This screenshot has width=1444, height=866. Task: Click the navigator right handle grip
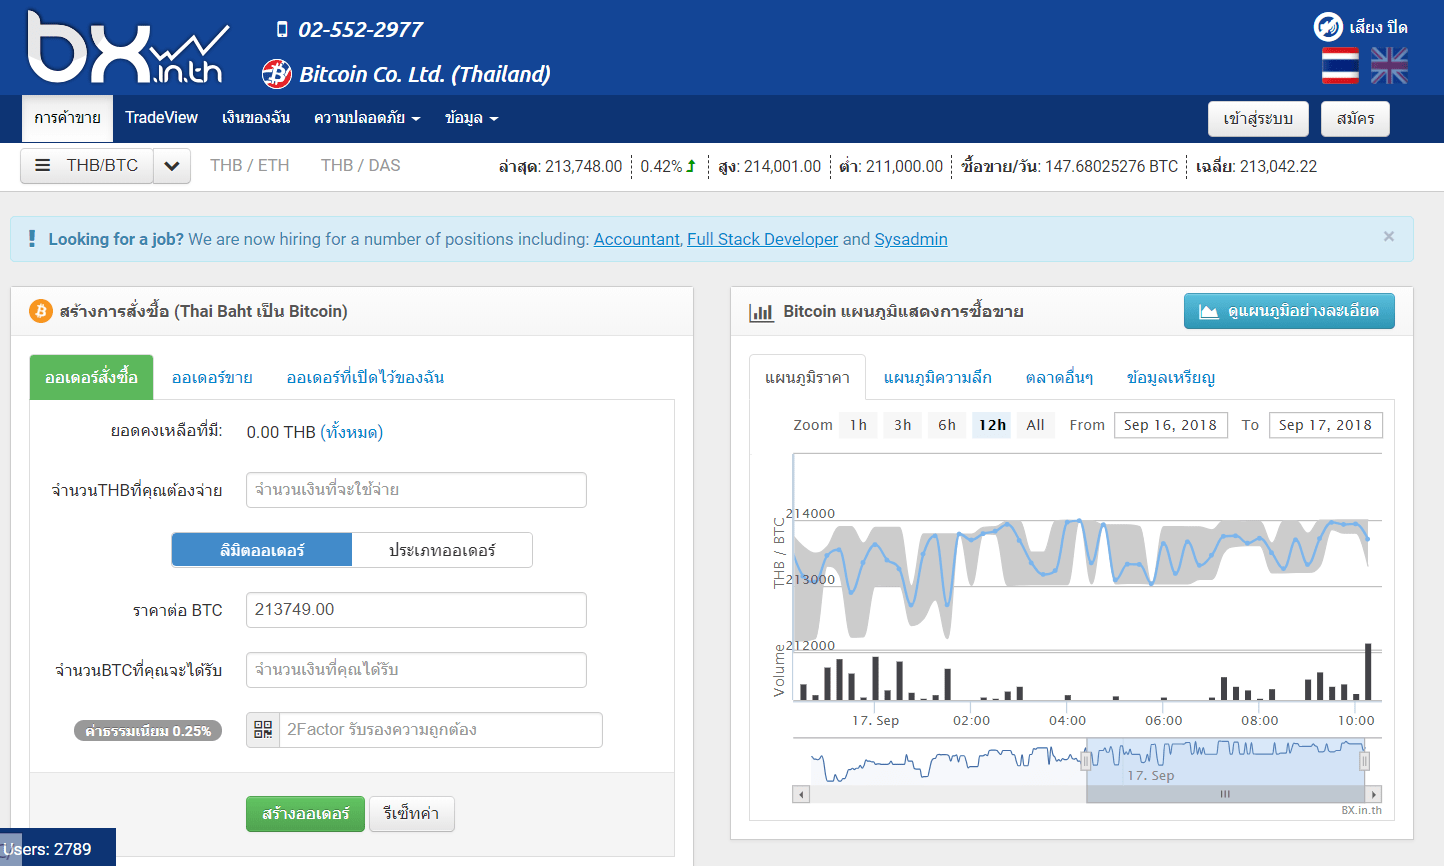pos(1364,762)
